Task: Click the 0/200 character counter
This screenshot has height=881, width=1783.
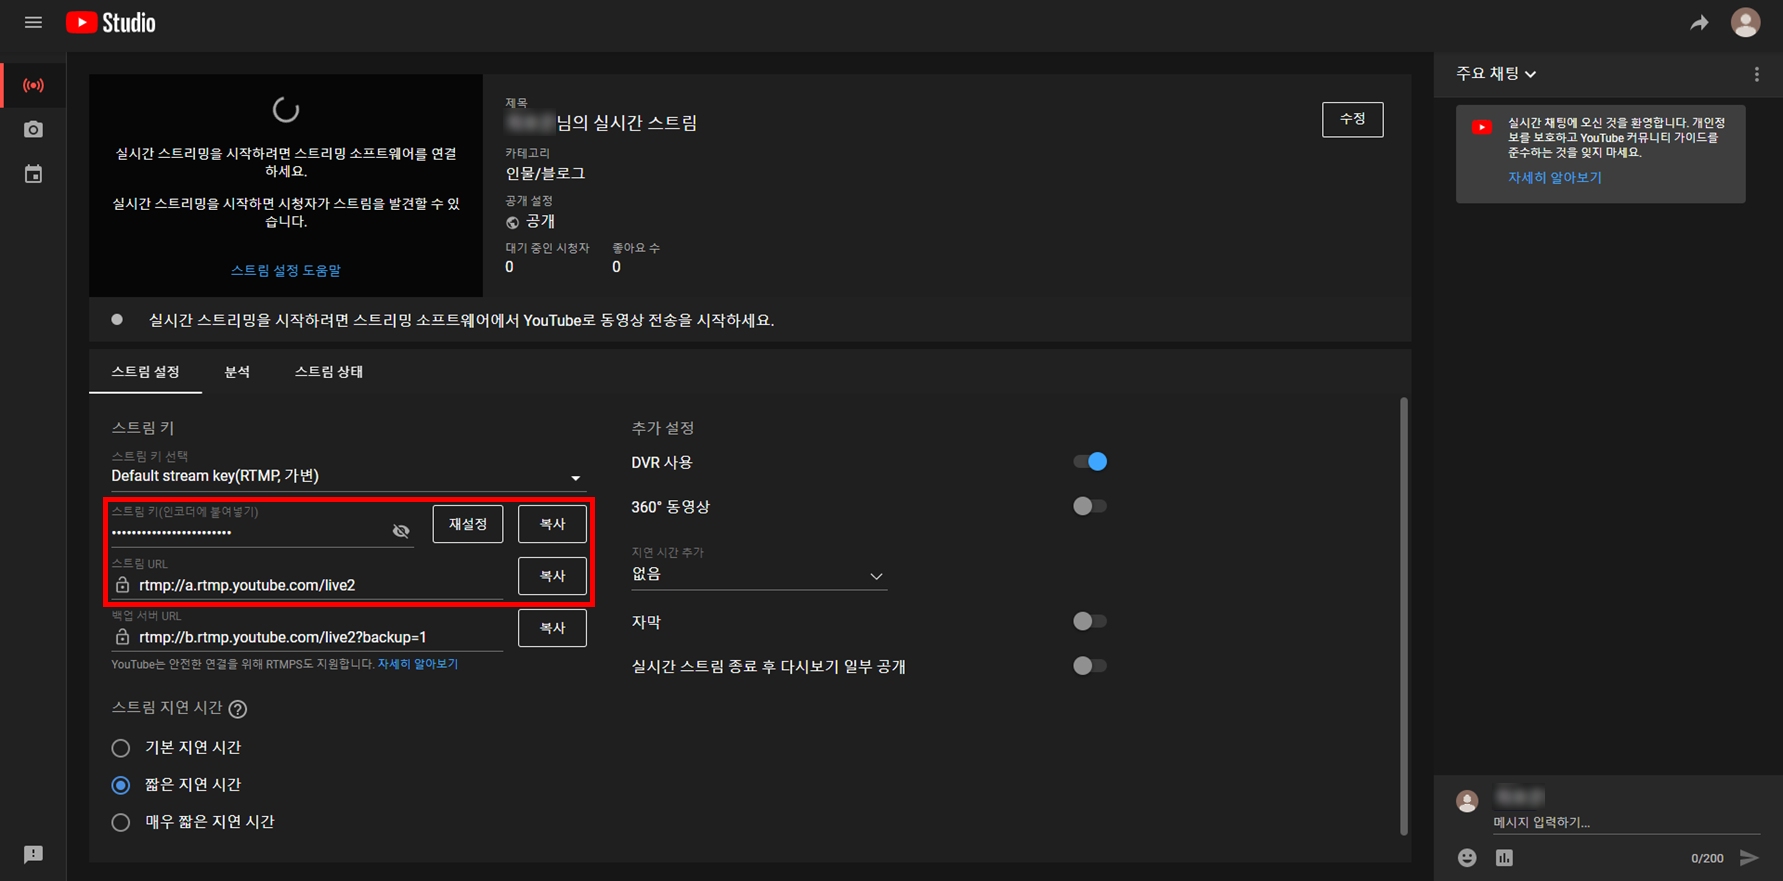Action: pyautogui.click(x=1707, y=858)
